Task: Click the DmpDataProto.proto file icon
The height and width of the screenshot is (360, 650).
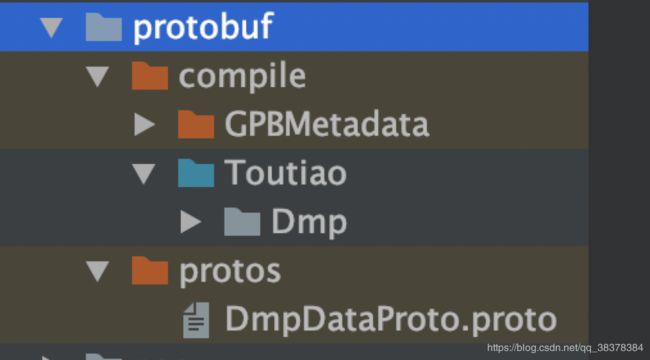Action: [196, 320]
